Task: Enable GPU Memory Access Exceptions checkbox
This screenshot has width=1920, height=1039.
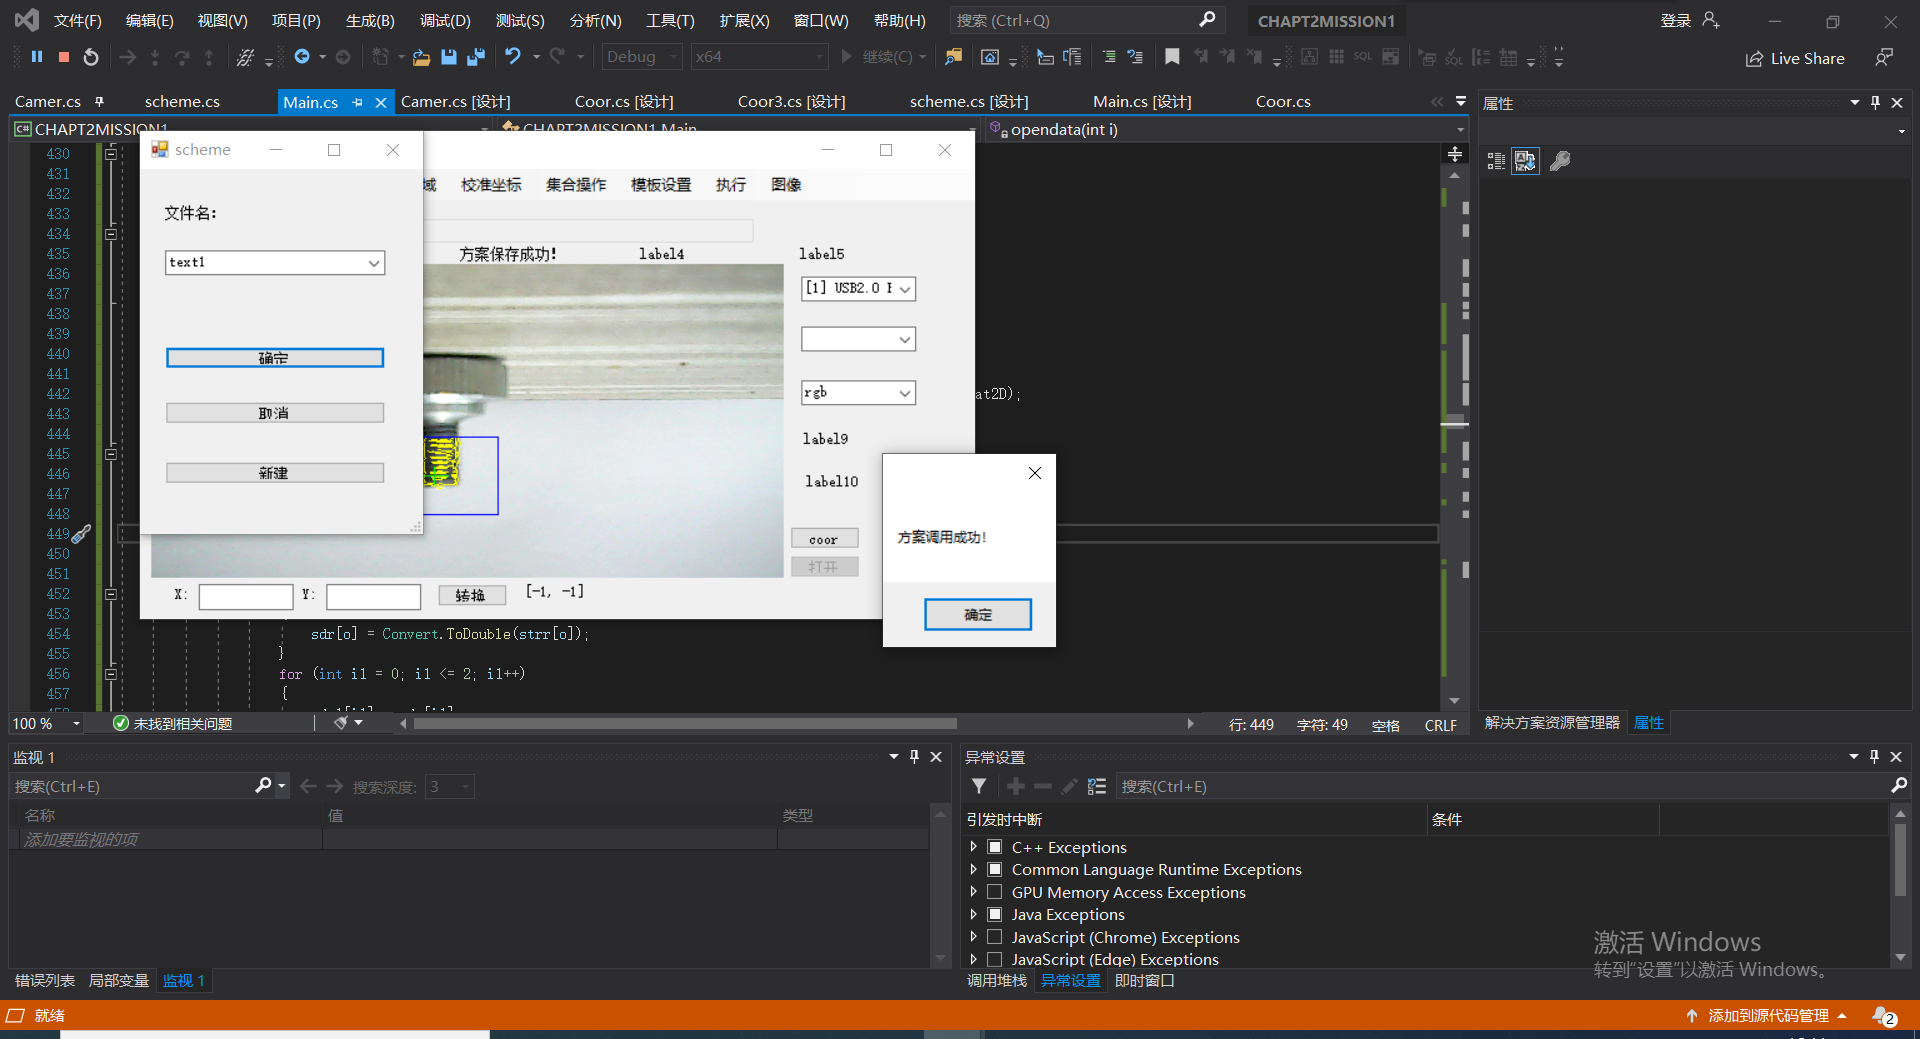Action: [x=995, y=892]
